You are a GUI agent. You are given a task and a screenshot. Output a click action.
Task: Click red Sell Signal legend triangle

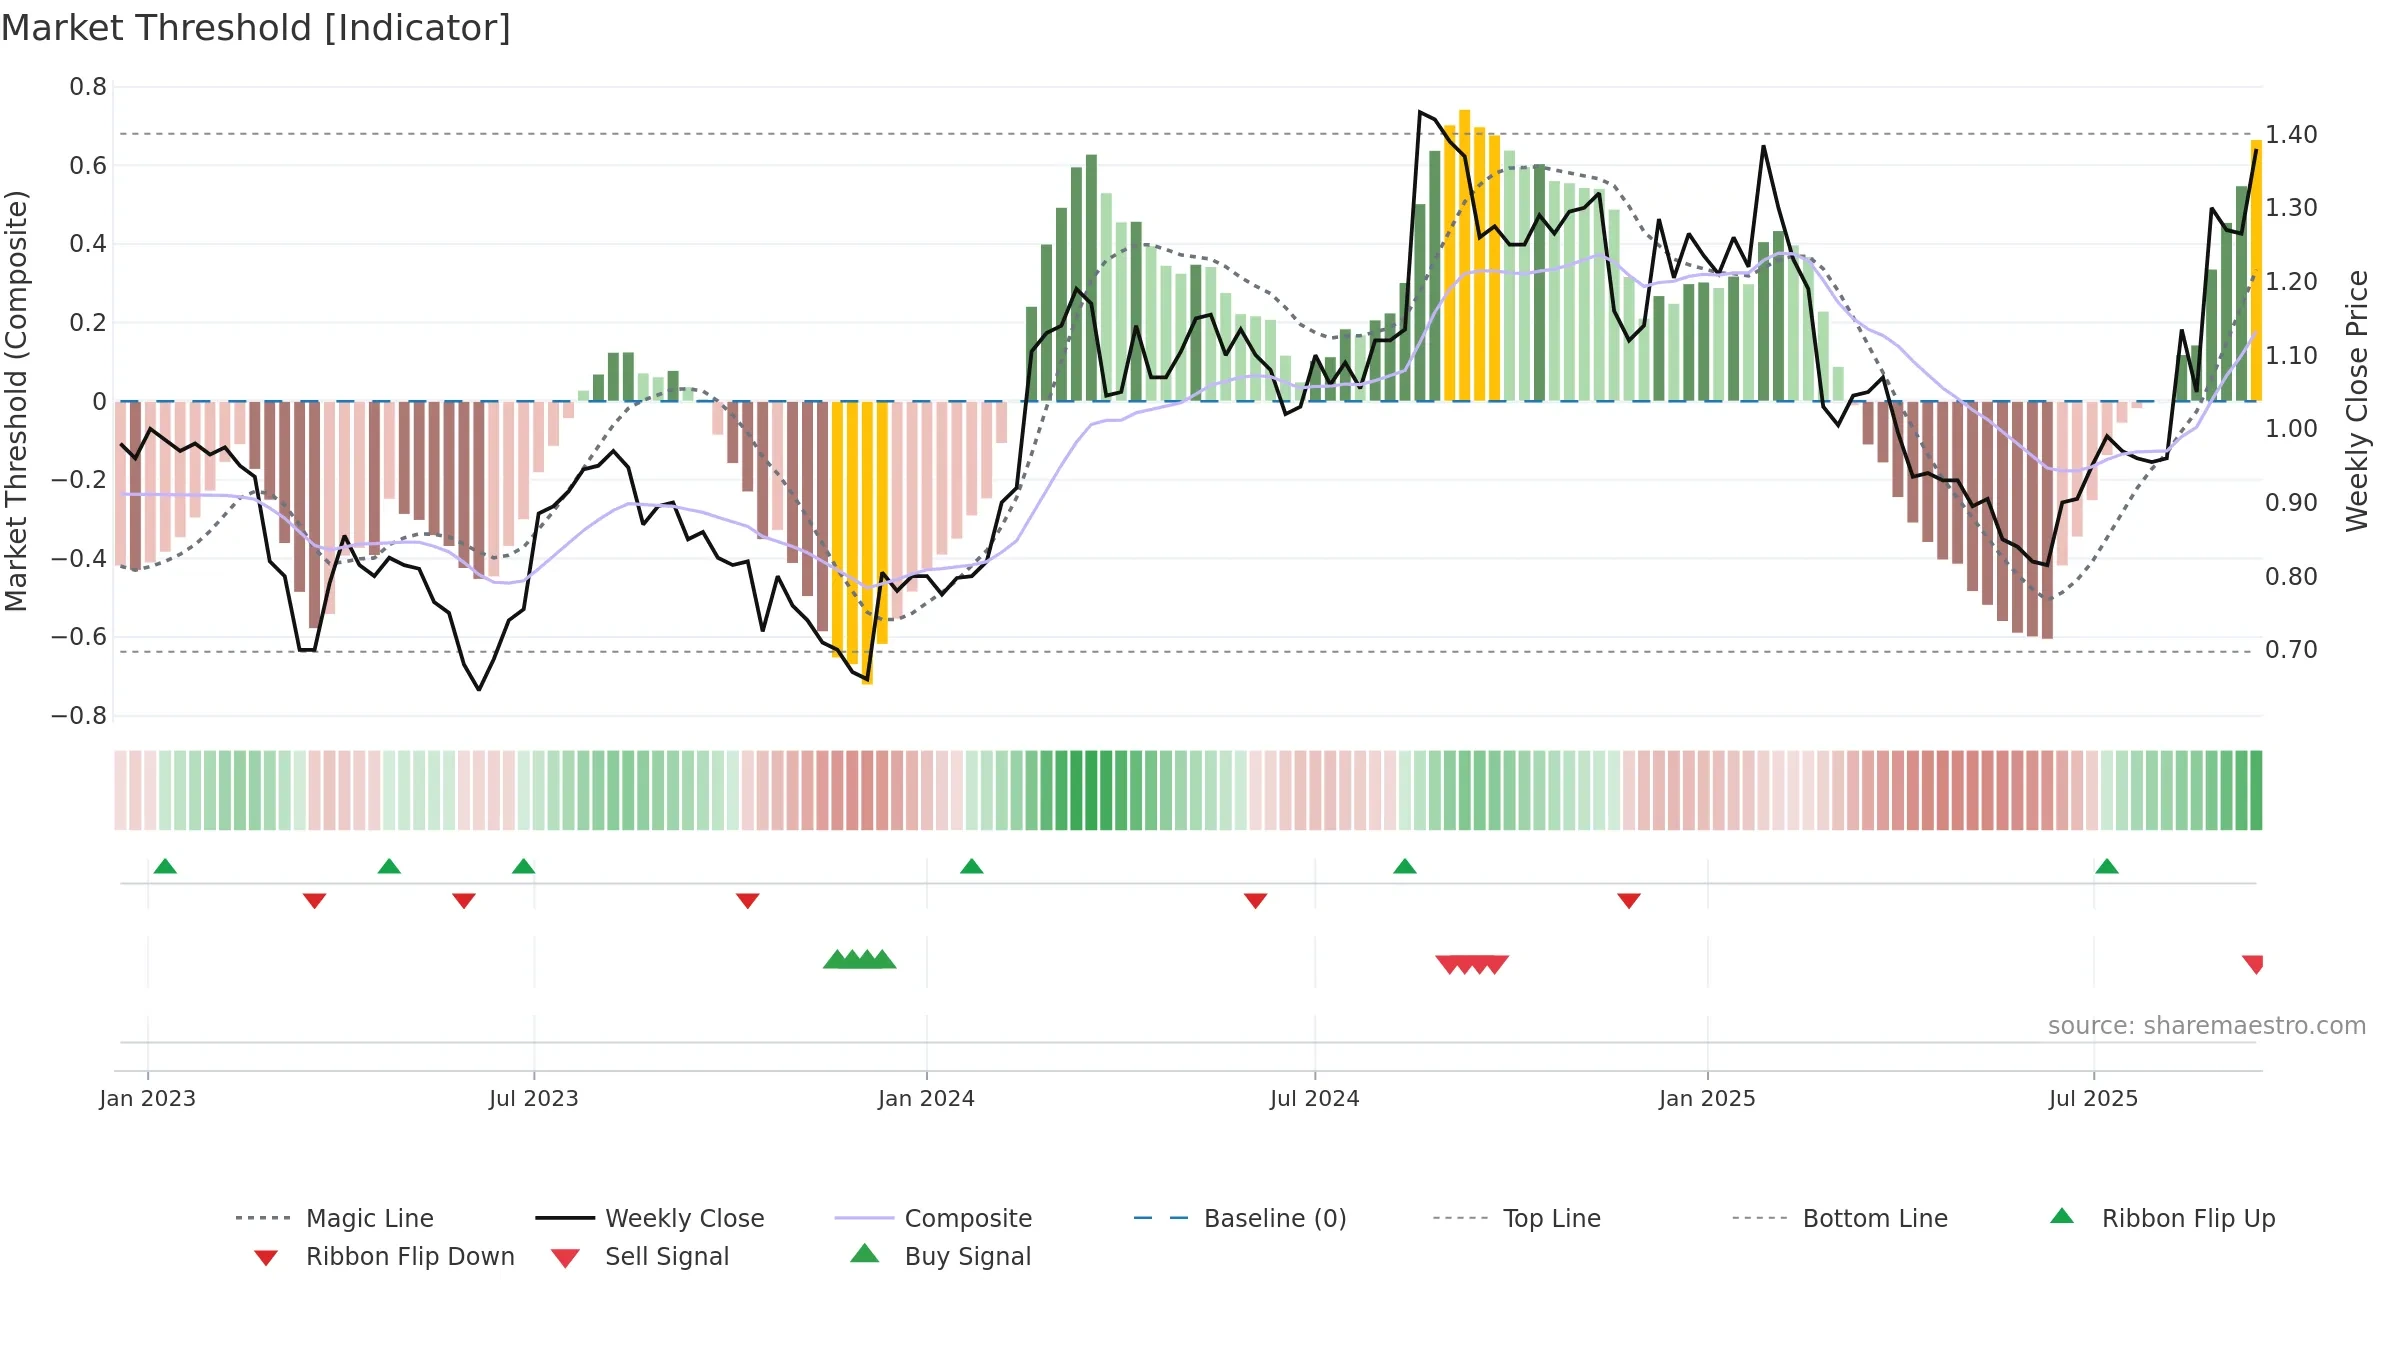[565, 1258]
